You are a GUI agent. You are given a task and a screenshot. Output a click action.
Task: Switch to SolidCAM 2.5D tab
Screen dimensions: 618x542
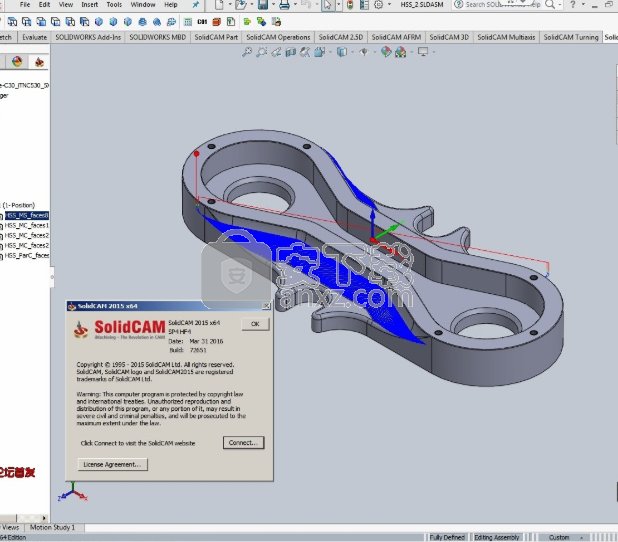(341, 37)
